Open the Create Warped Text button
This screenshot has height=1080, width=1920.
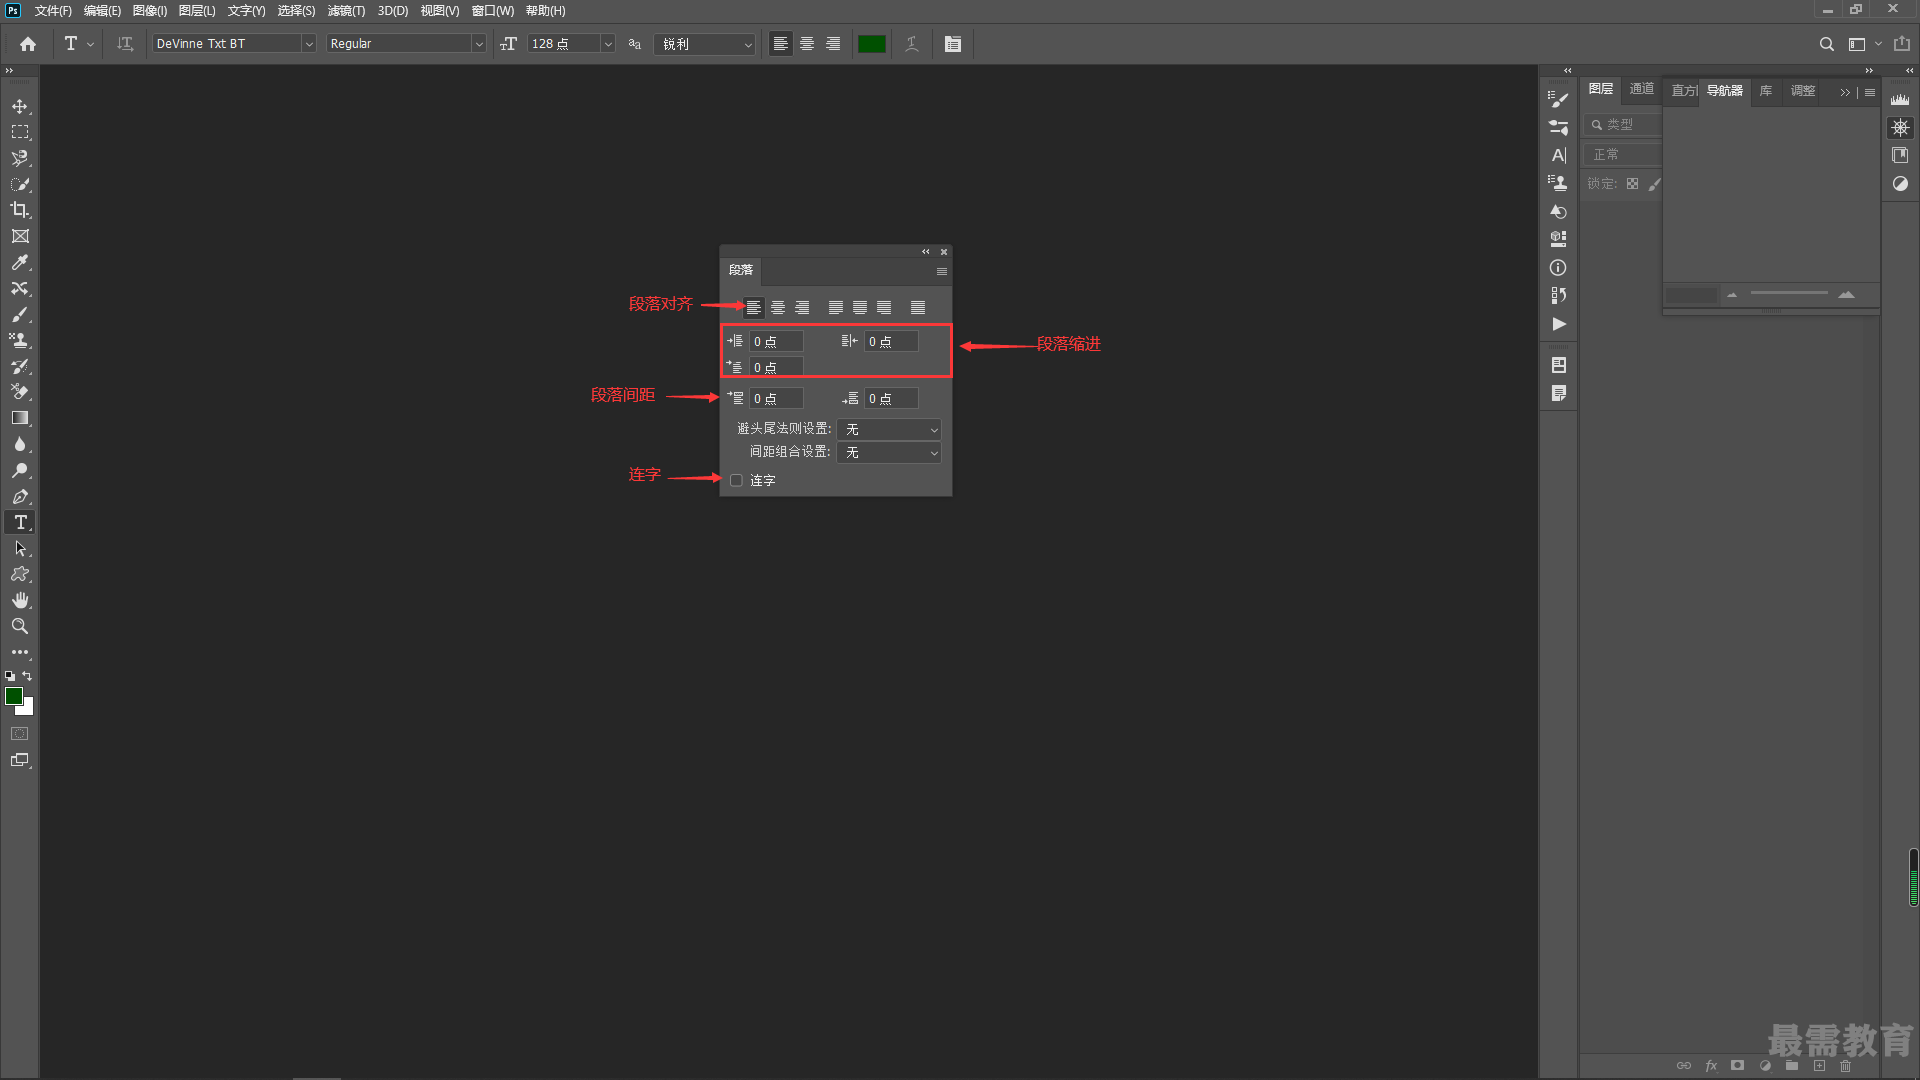[x=912, y=44]
